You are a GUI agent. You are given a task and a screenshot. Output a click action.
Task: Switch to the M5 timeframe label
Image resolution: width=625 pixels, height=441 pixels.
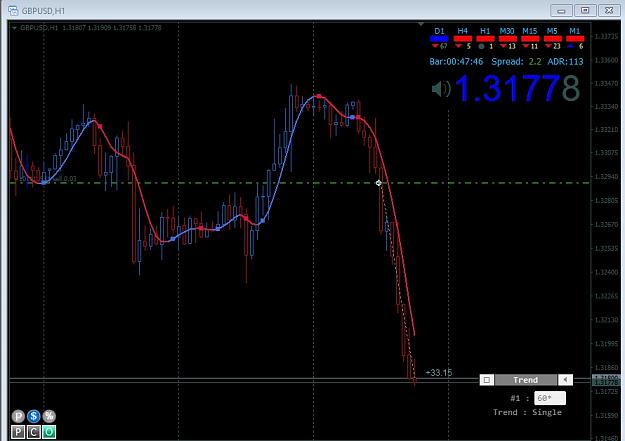(x=552, y=31)
